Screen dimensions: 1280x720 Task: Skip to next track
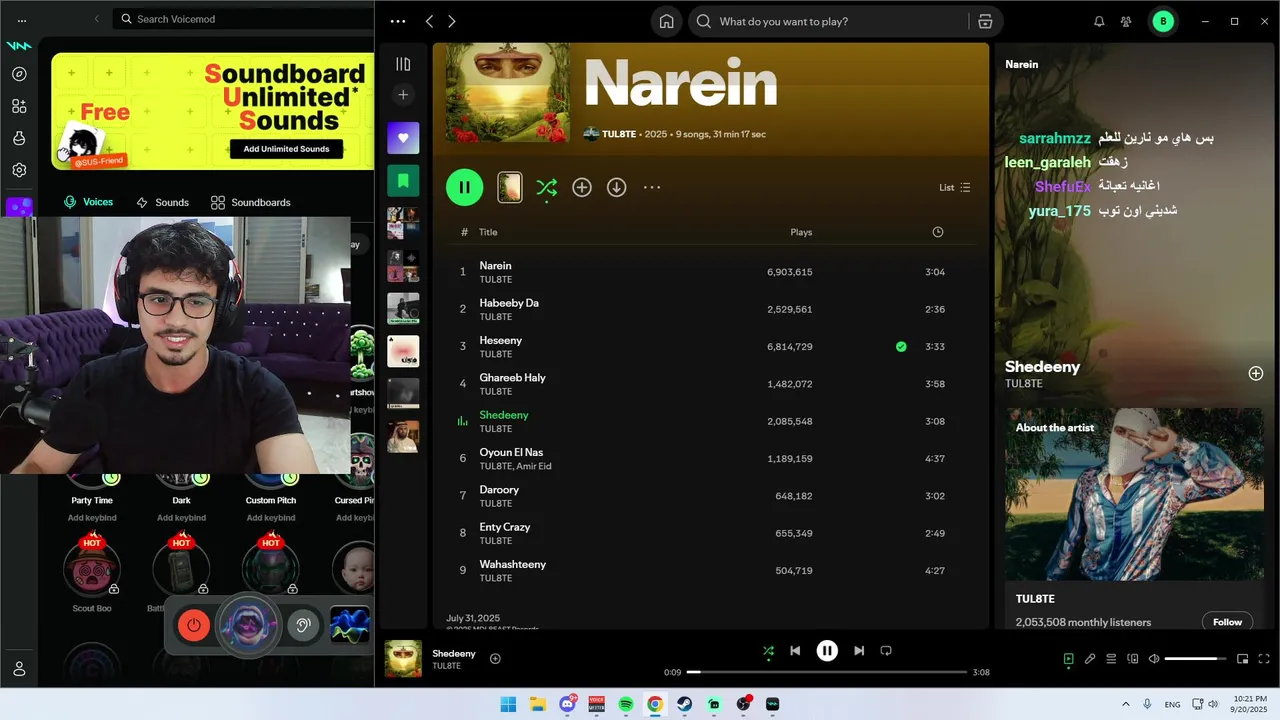coord(859,651)
